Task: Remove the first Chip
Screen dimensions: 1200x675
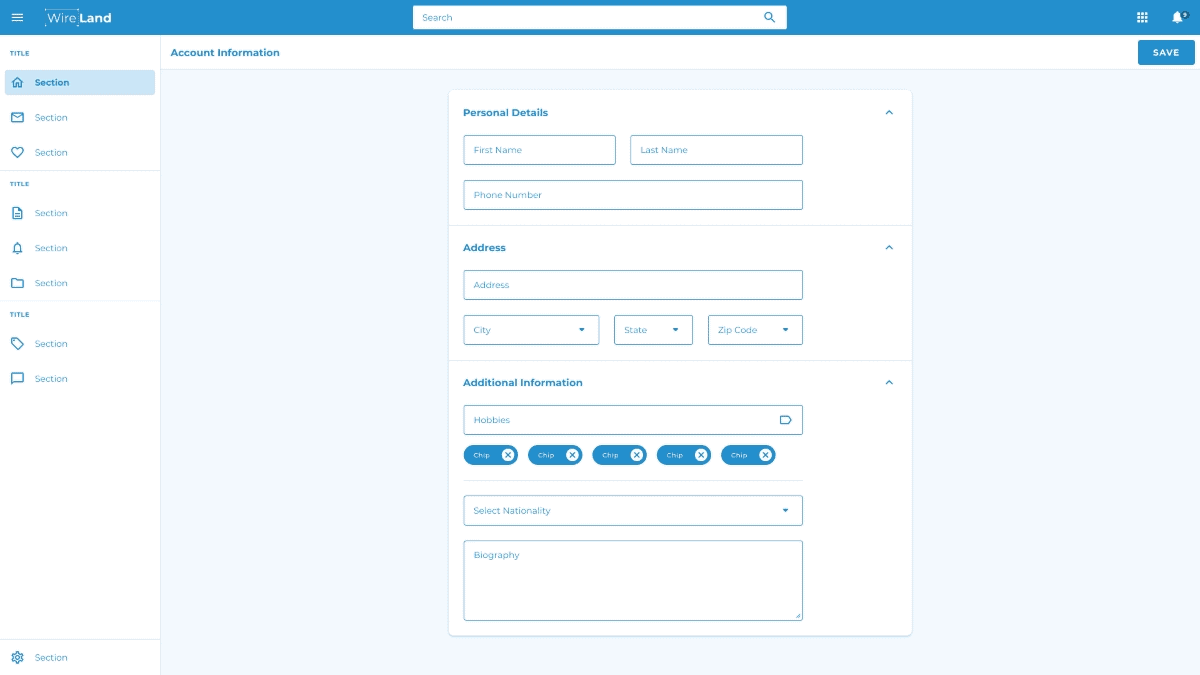Action: point(508,455)
